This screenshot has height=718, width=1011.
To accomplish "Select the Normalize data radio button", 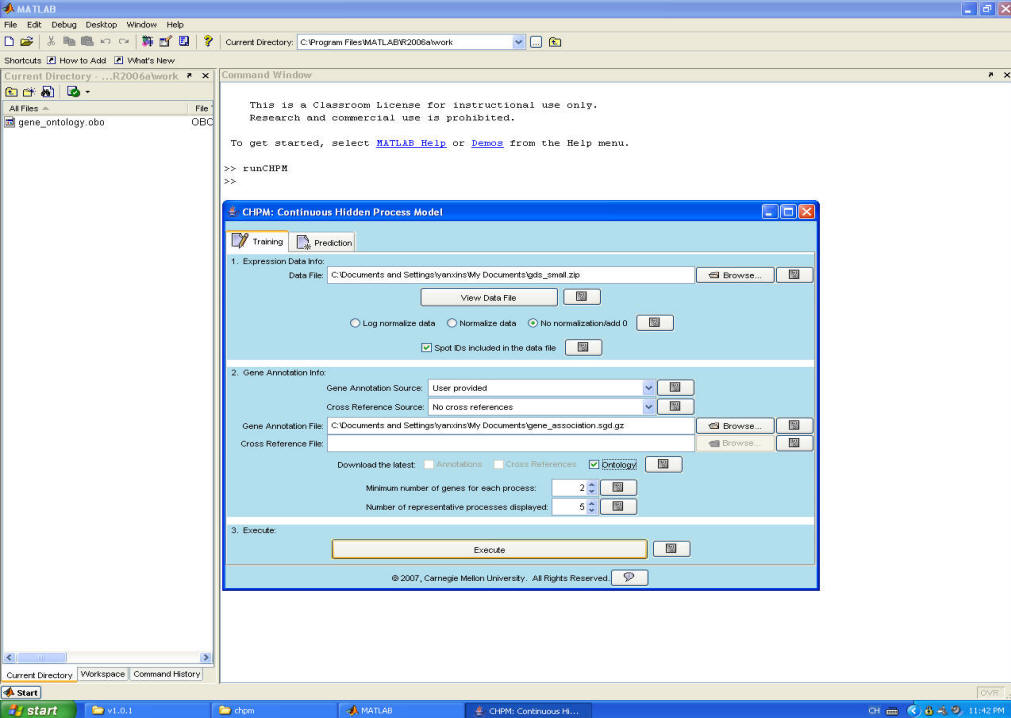I will click(452, 323).
